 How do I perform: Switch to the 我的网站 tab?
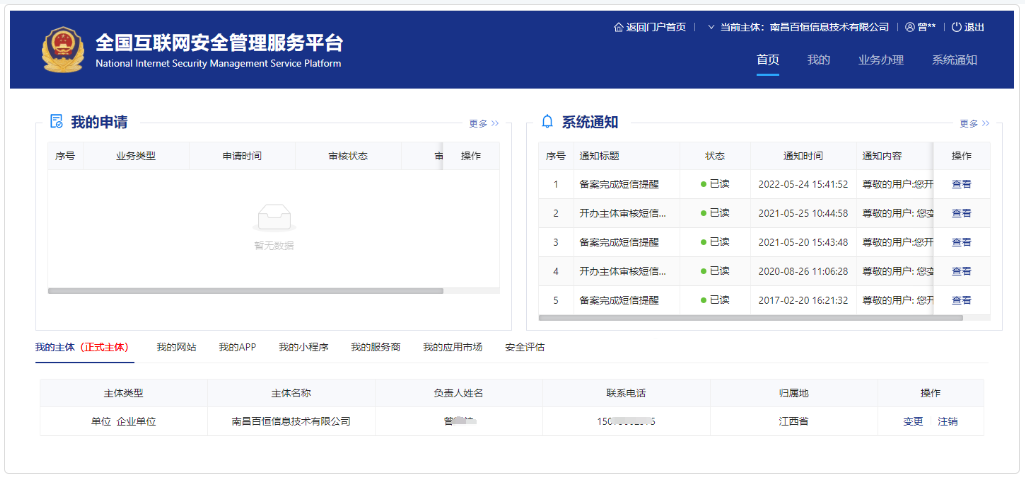(176, 347)
